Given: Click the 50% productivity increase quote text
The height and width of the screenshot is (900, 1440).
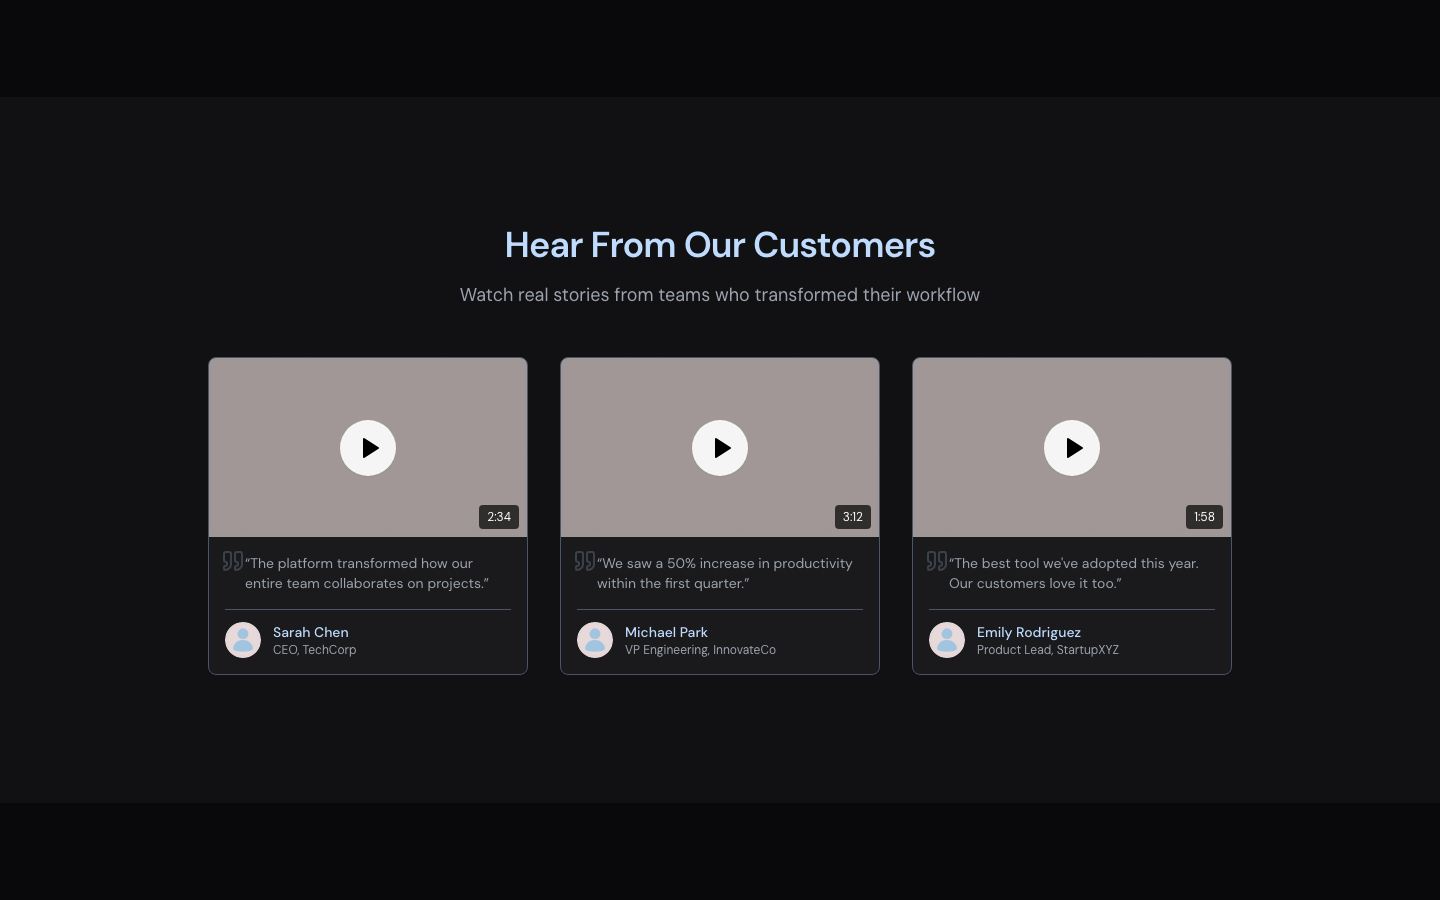Looking at the screenshot, I should pos(724,573).
